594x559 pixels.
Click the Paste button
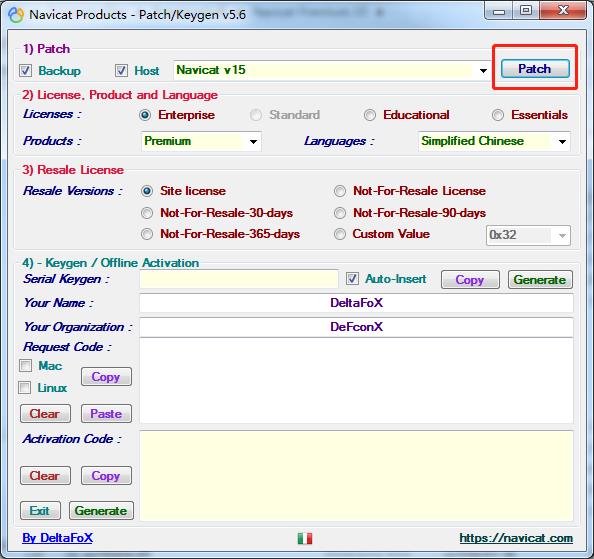coord(106,414)
